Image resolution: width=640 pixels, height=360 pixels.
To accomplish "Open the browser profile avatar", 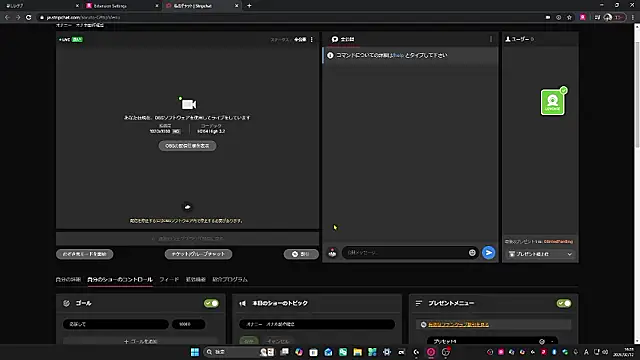I will coord(608,17).
